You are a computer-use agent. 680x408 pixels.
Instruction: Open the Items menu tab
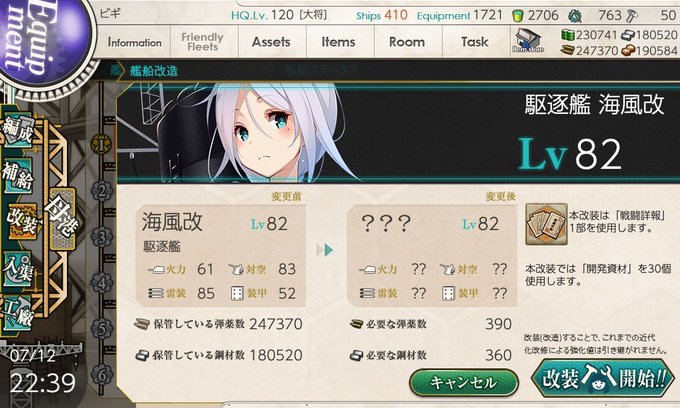339,42
